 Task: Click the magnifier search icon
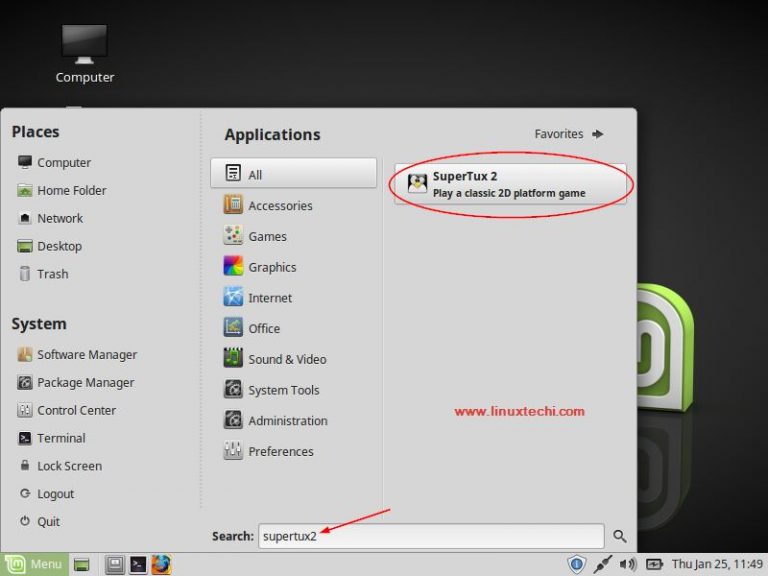pyautogui.click(x=620, y=536)
